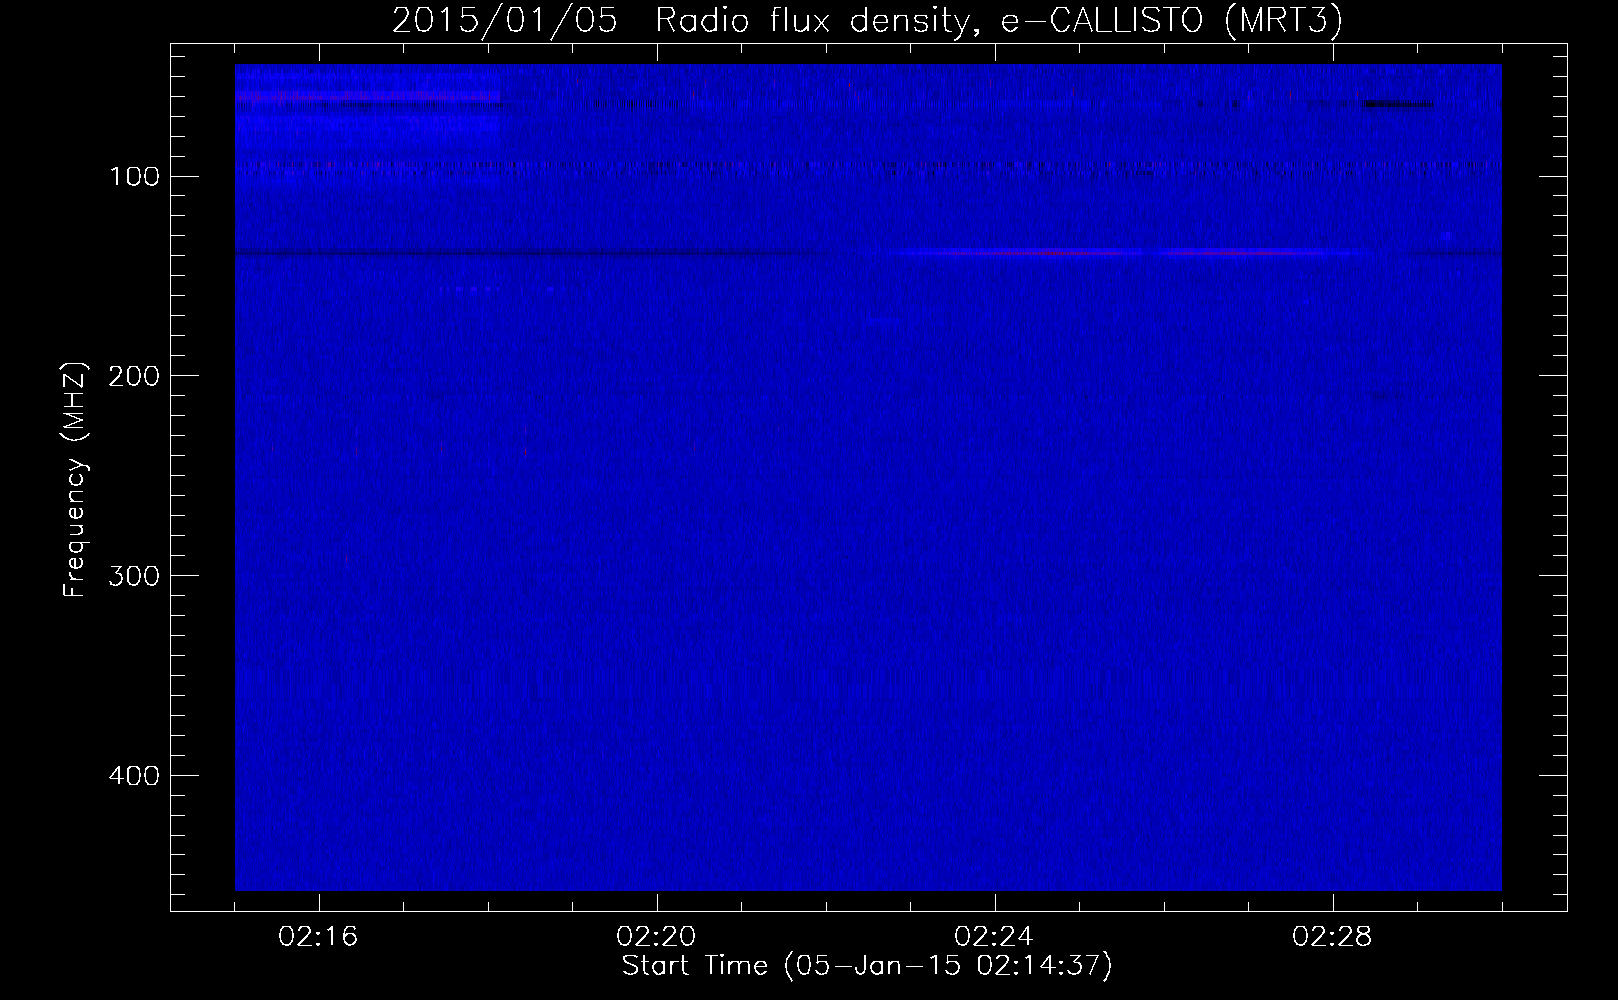The height and width of the screenshot is (1000, 1618).
Task: Click the 02:28 time tick label
Action: pos(1333,937)
